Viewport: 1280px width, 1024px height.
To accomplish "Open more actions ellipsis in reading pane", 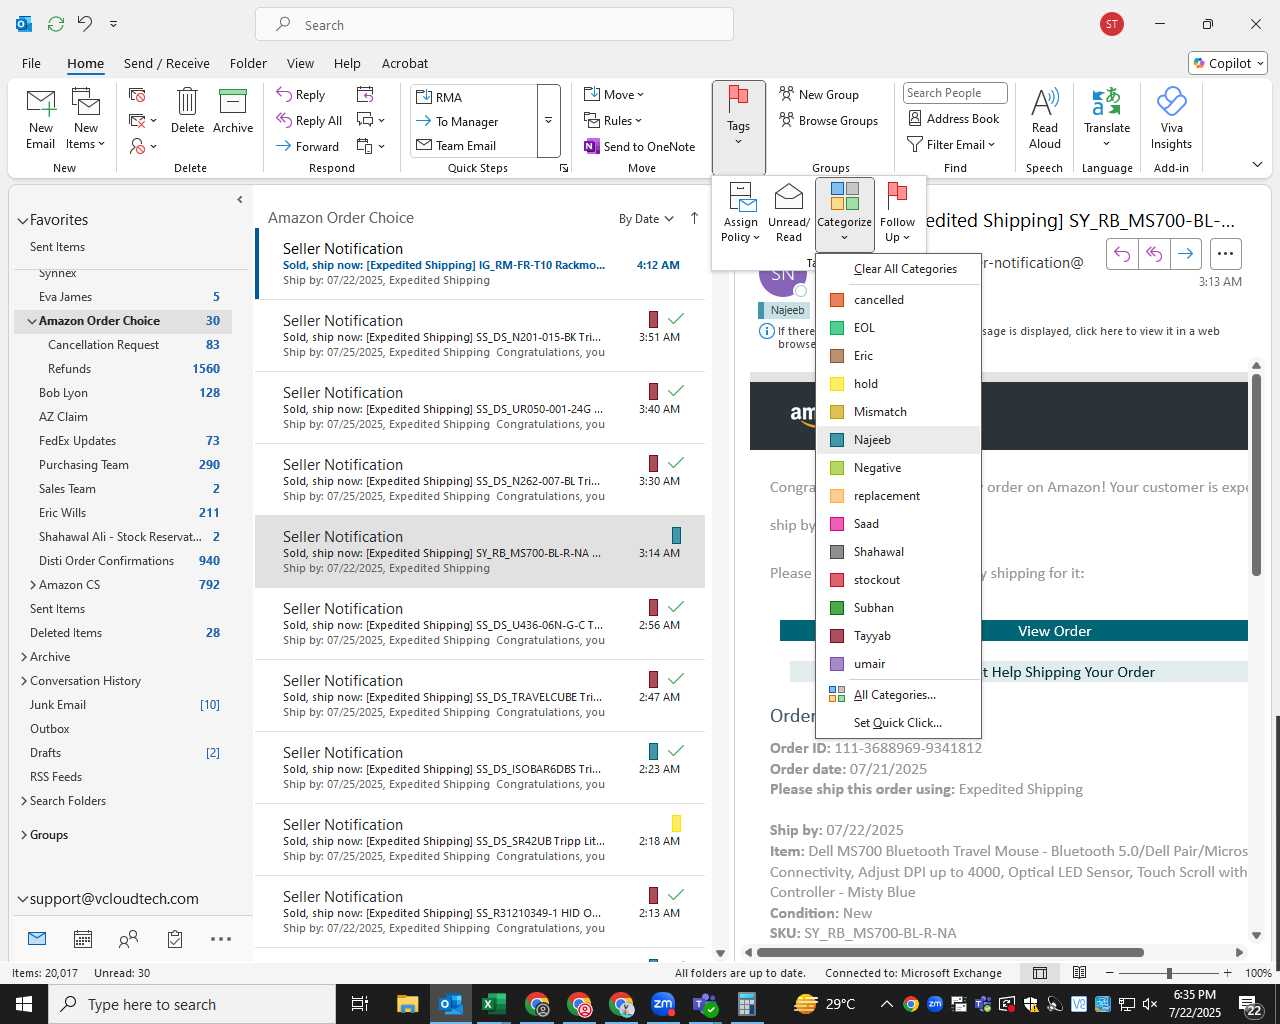I will point(1226,254).
